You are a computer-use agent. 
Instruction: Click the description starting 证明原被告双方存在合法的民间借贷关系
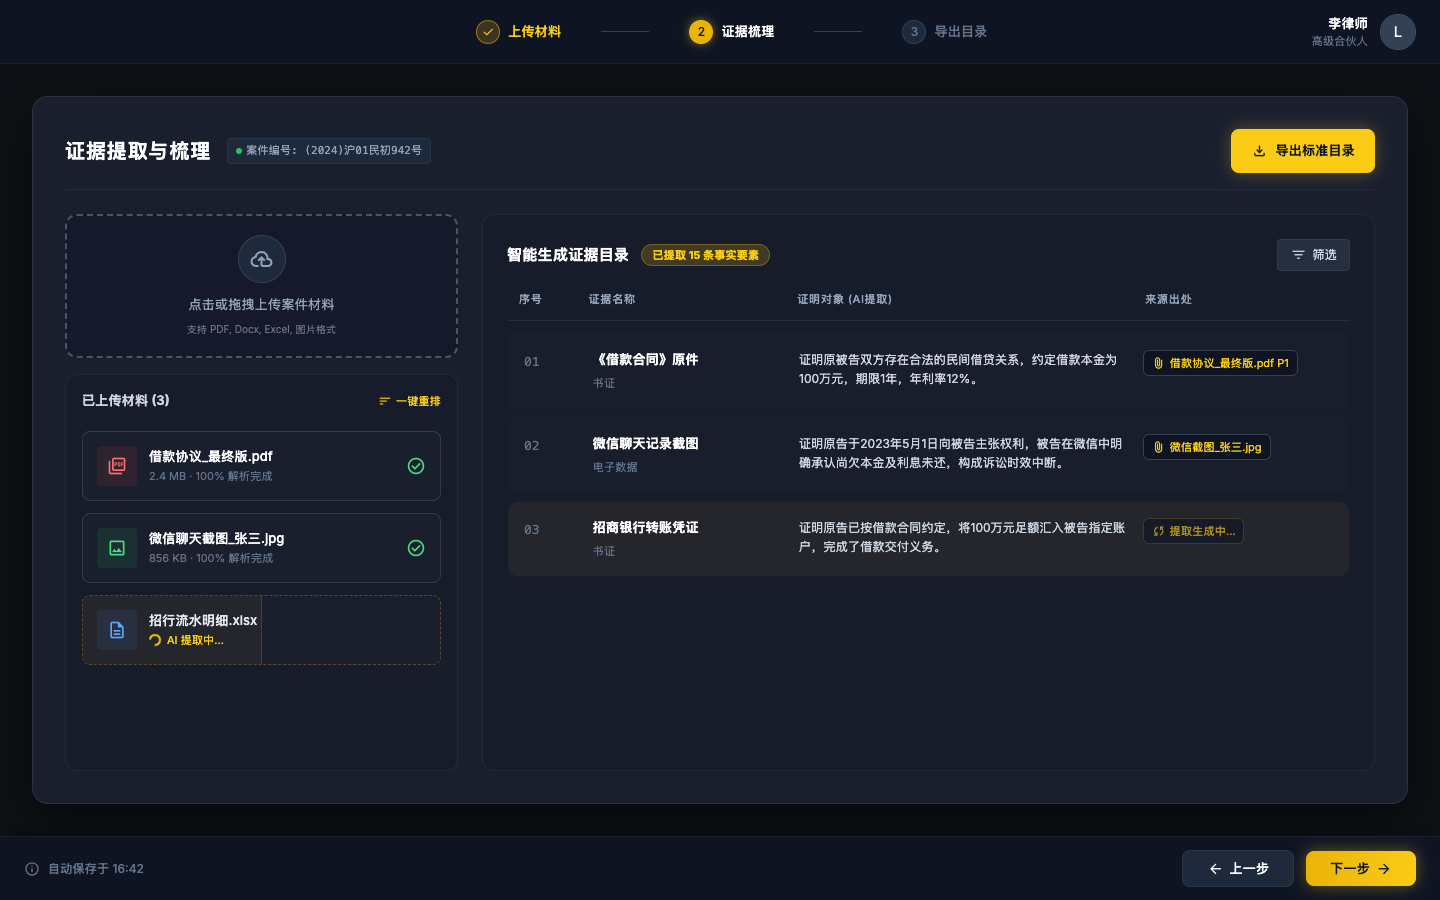[958, 369]
